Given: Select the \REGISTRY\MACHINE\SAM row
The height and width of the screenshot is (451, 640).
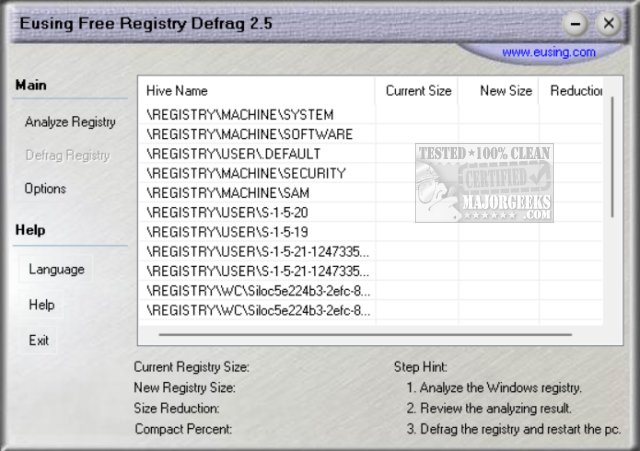Looking at the screenshot, I should tap(370, 193).
